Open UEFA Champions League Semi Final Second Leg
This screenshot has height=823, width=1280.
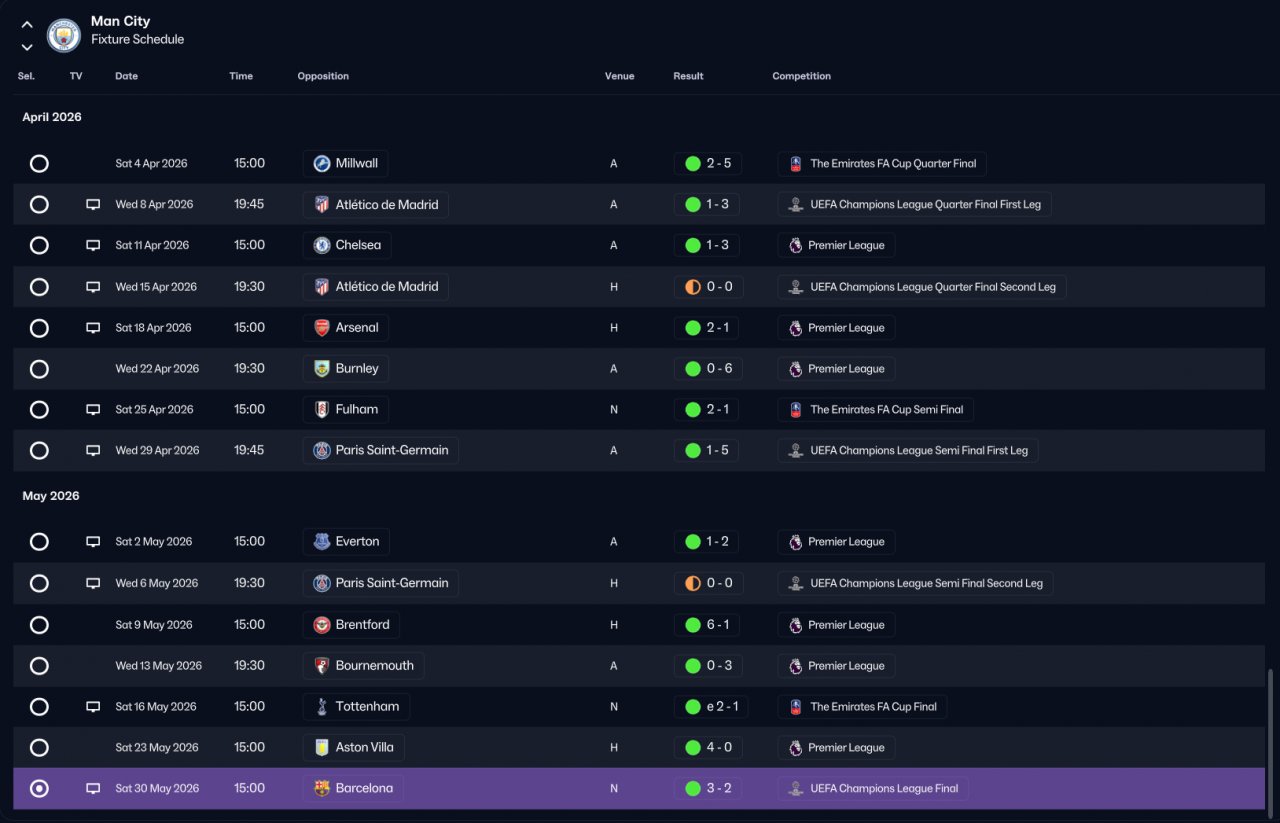pos(915,583)
